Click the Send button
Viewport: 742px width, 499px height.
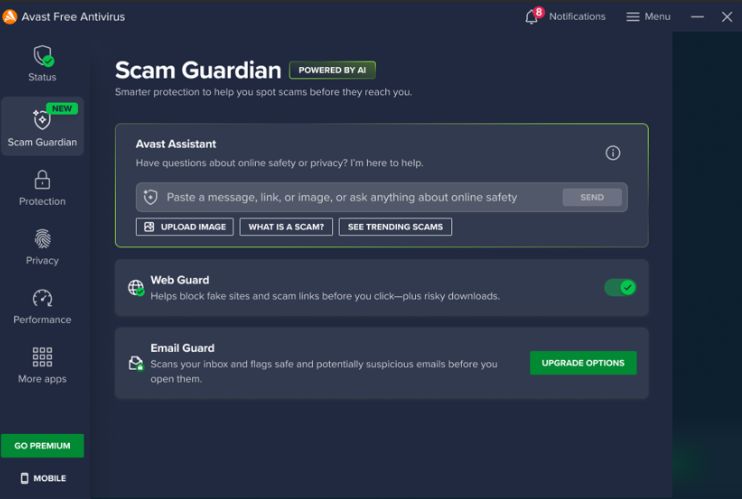[592, 197]
